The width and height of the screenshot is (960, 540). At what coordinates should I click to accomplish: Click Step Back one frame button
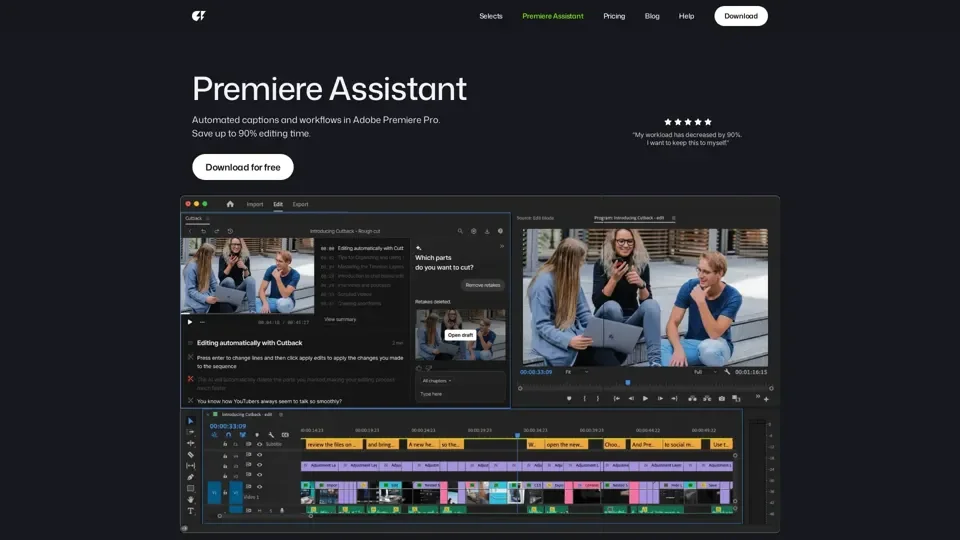click(631, 399)
